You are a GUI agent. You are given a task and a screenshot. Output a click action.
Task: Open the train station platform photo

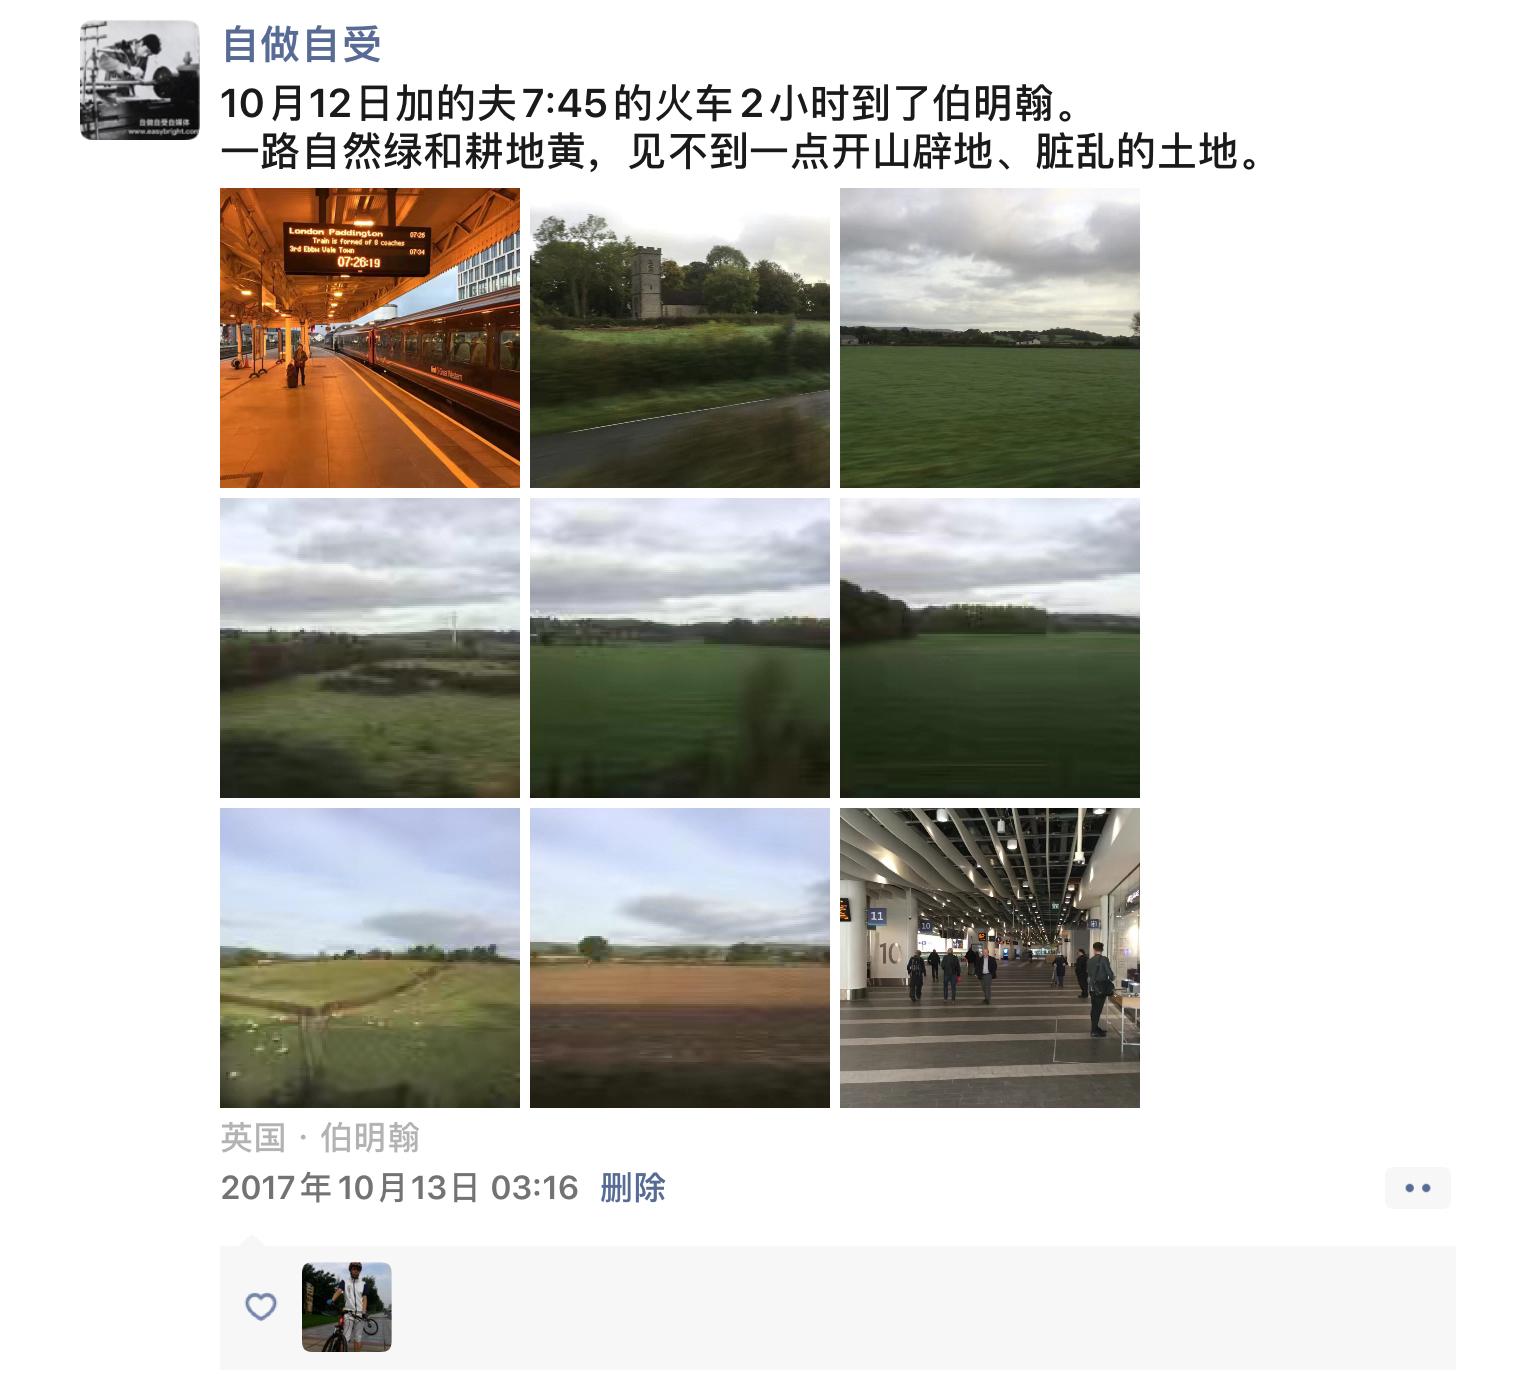370,338
